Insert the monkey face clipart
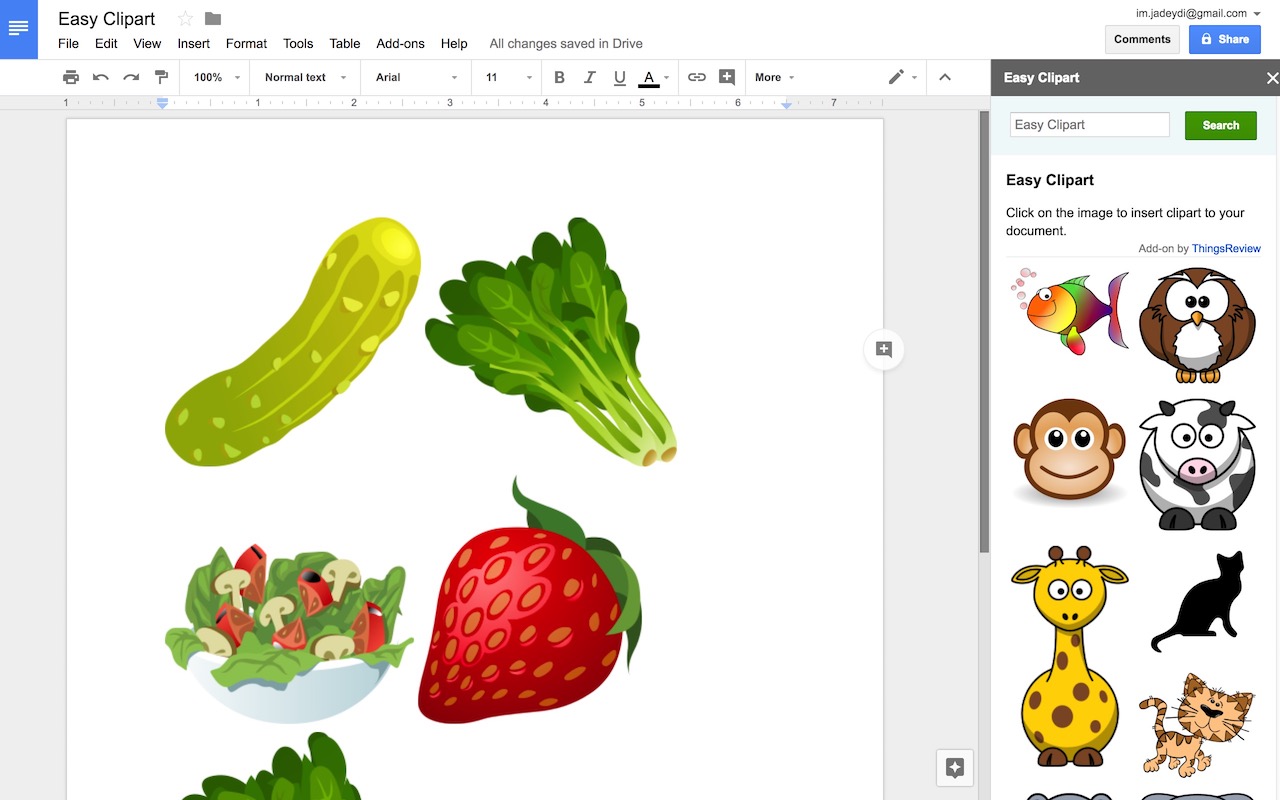This screenshot has width=1280, height=800. point(1069,451)
